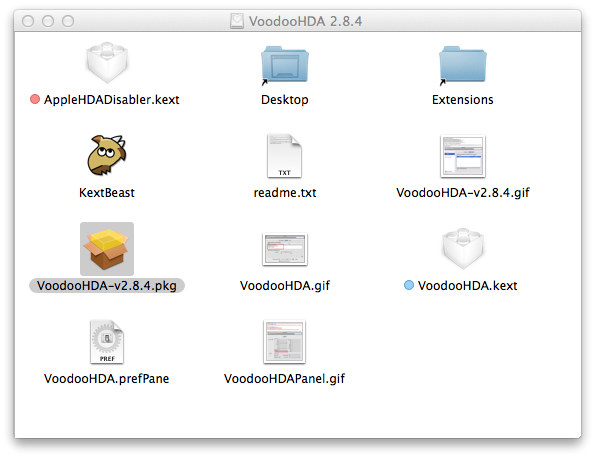Select the VoodooHDA.gif image thumbnail
The height and width of the screenshot is (458, 595).
point(285,249)
